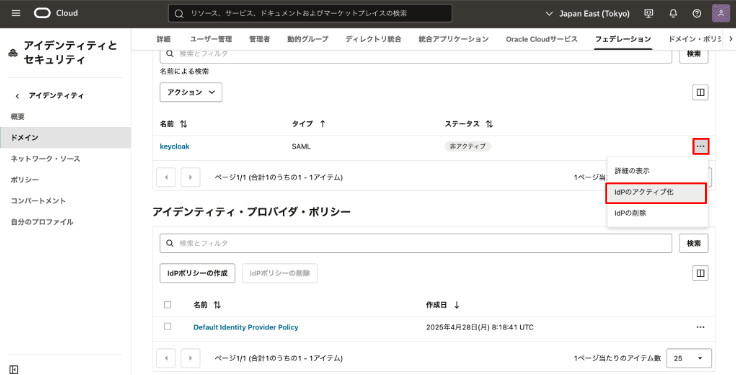Select all policies with the header checkbox
This screenshot has width=736, height=375.
point(168,305)
